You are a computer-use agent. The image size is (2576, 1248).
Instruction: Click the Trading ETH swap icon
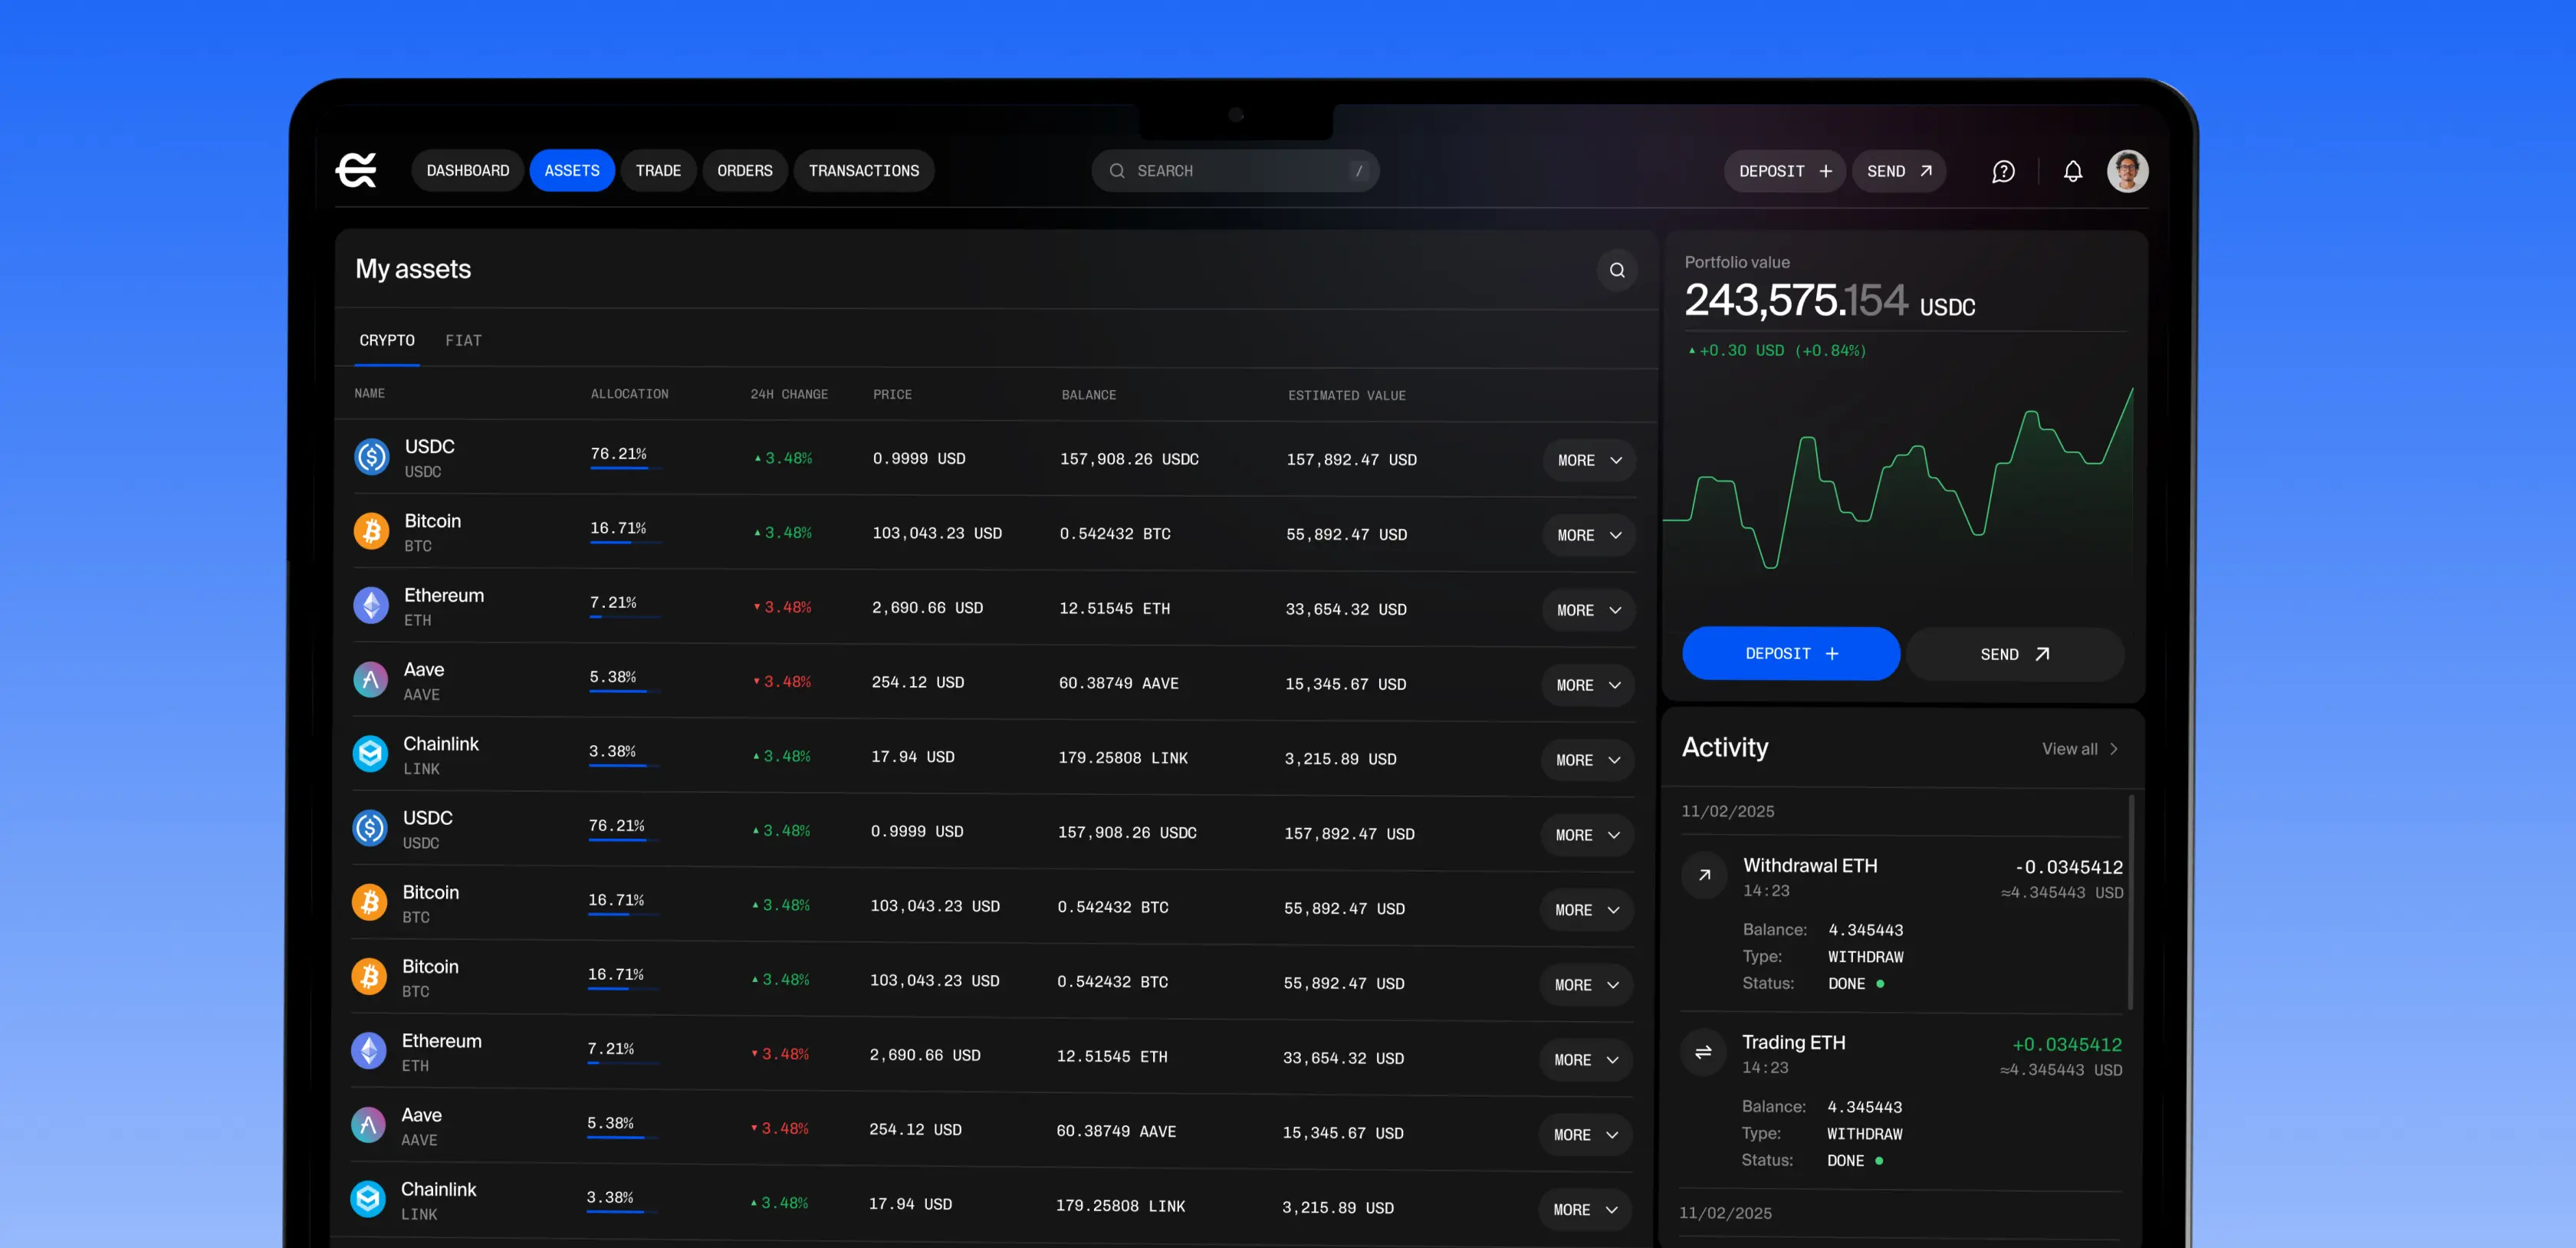point(1703,1052)
